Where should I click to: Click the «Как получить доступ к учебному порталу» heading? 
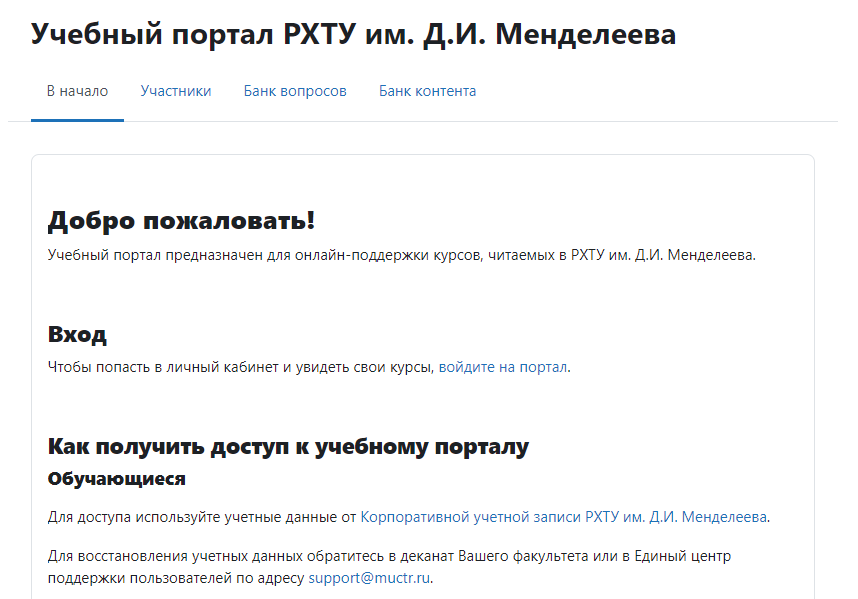[288, 446]
